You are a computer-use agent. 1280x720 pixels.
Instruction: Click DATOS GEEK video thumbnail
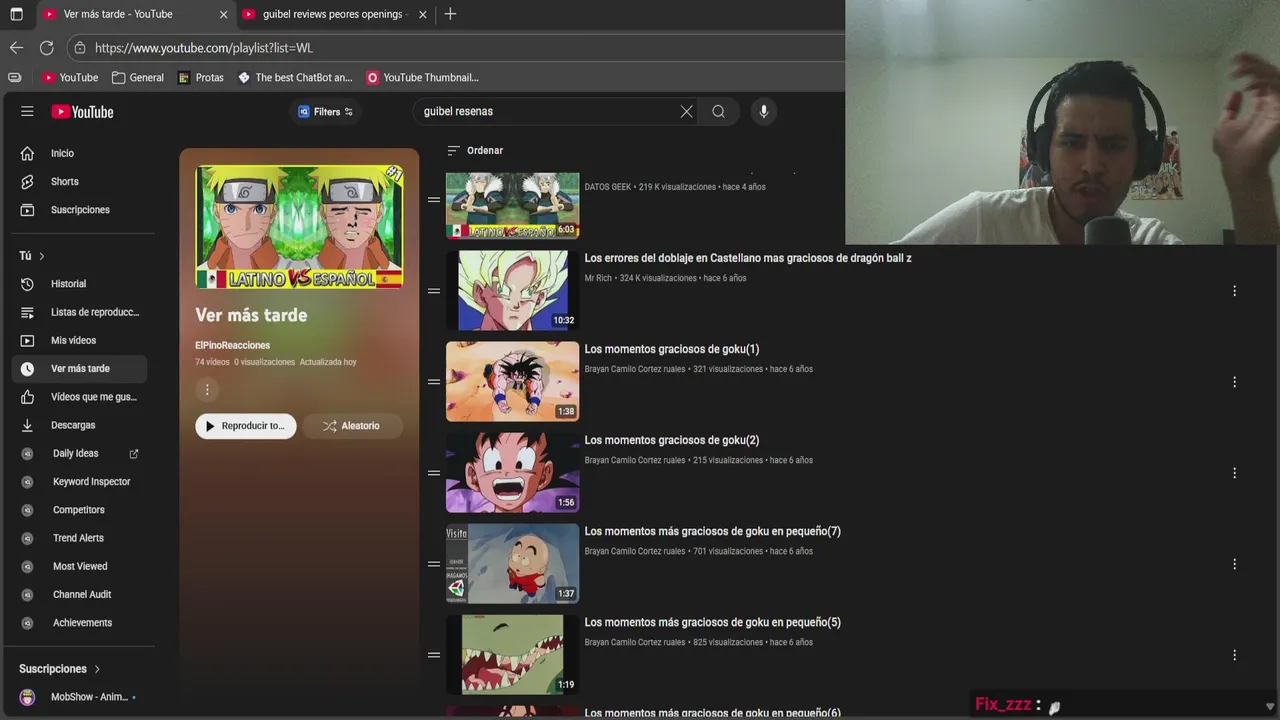point(512,205)
